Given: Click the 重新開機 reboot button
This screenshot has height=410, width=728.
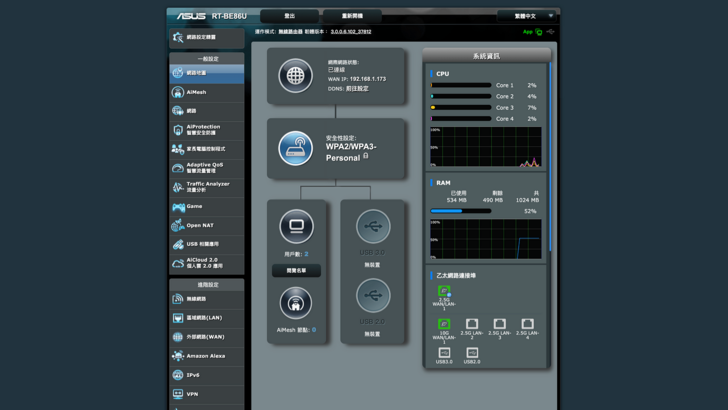Looking at the screenshot, I should [x=353, y=16].
